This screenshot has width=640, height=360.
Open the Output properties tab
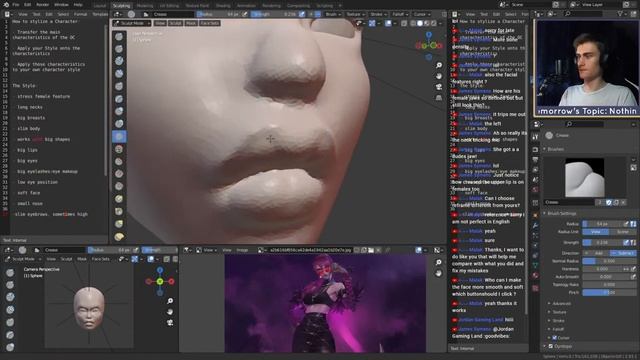pos(536,160)
